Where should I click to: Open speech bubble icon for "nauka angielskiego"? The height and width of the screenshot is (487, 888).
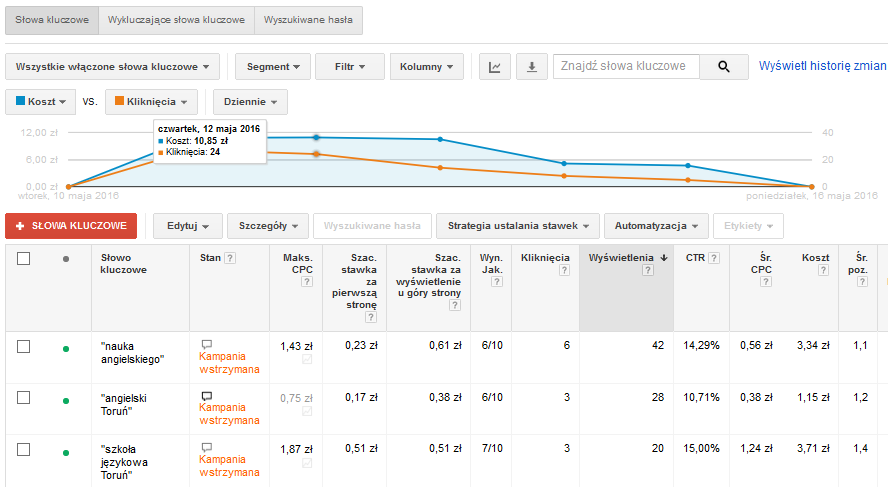click(x=207, y=345)
